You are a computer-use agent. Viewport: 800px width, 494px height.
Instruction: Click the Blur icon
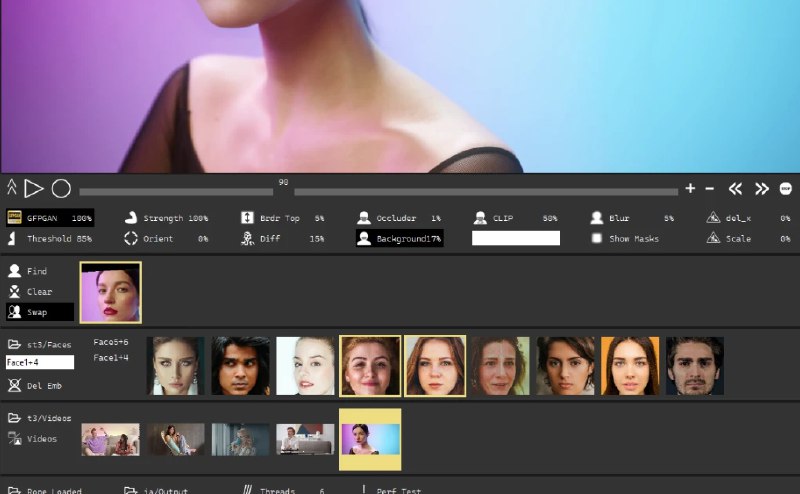click(x=596, y=218)
